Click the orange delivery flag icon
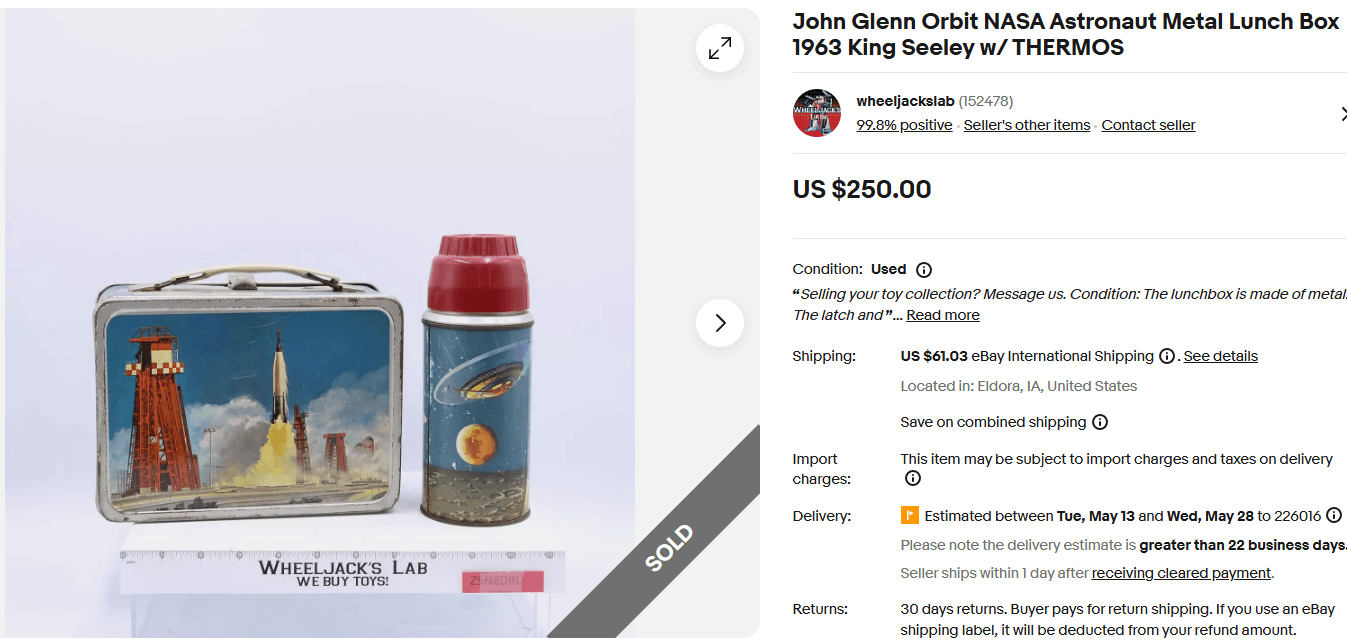 coord(909,516)
